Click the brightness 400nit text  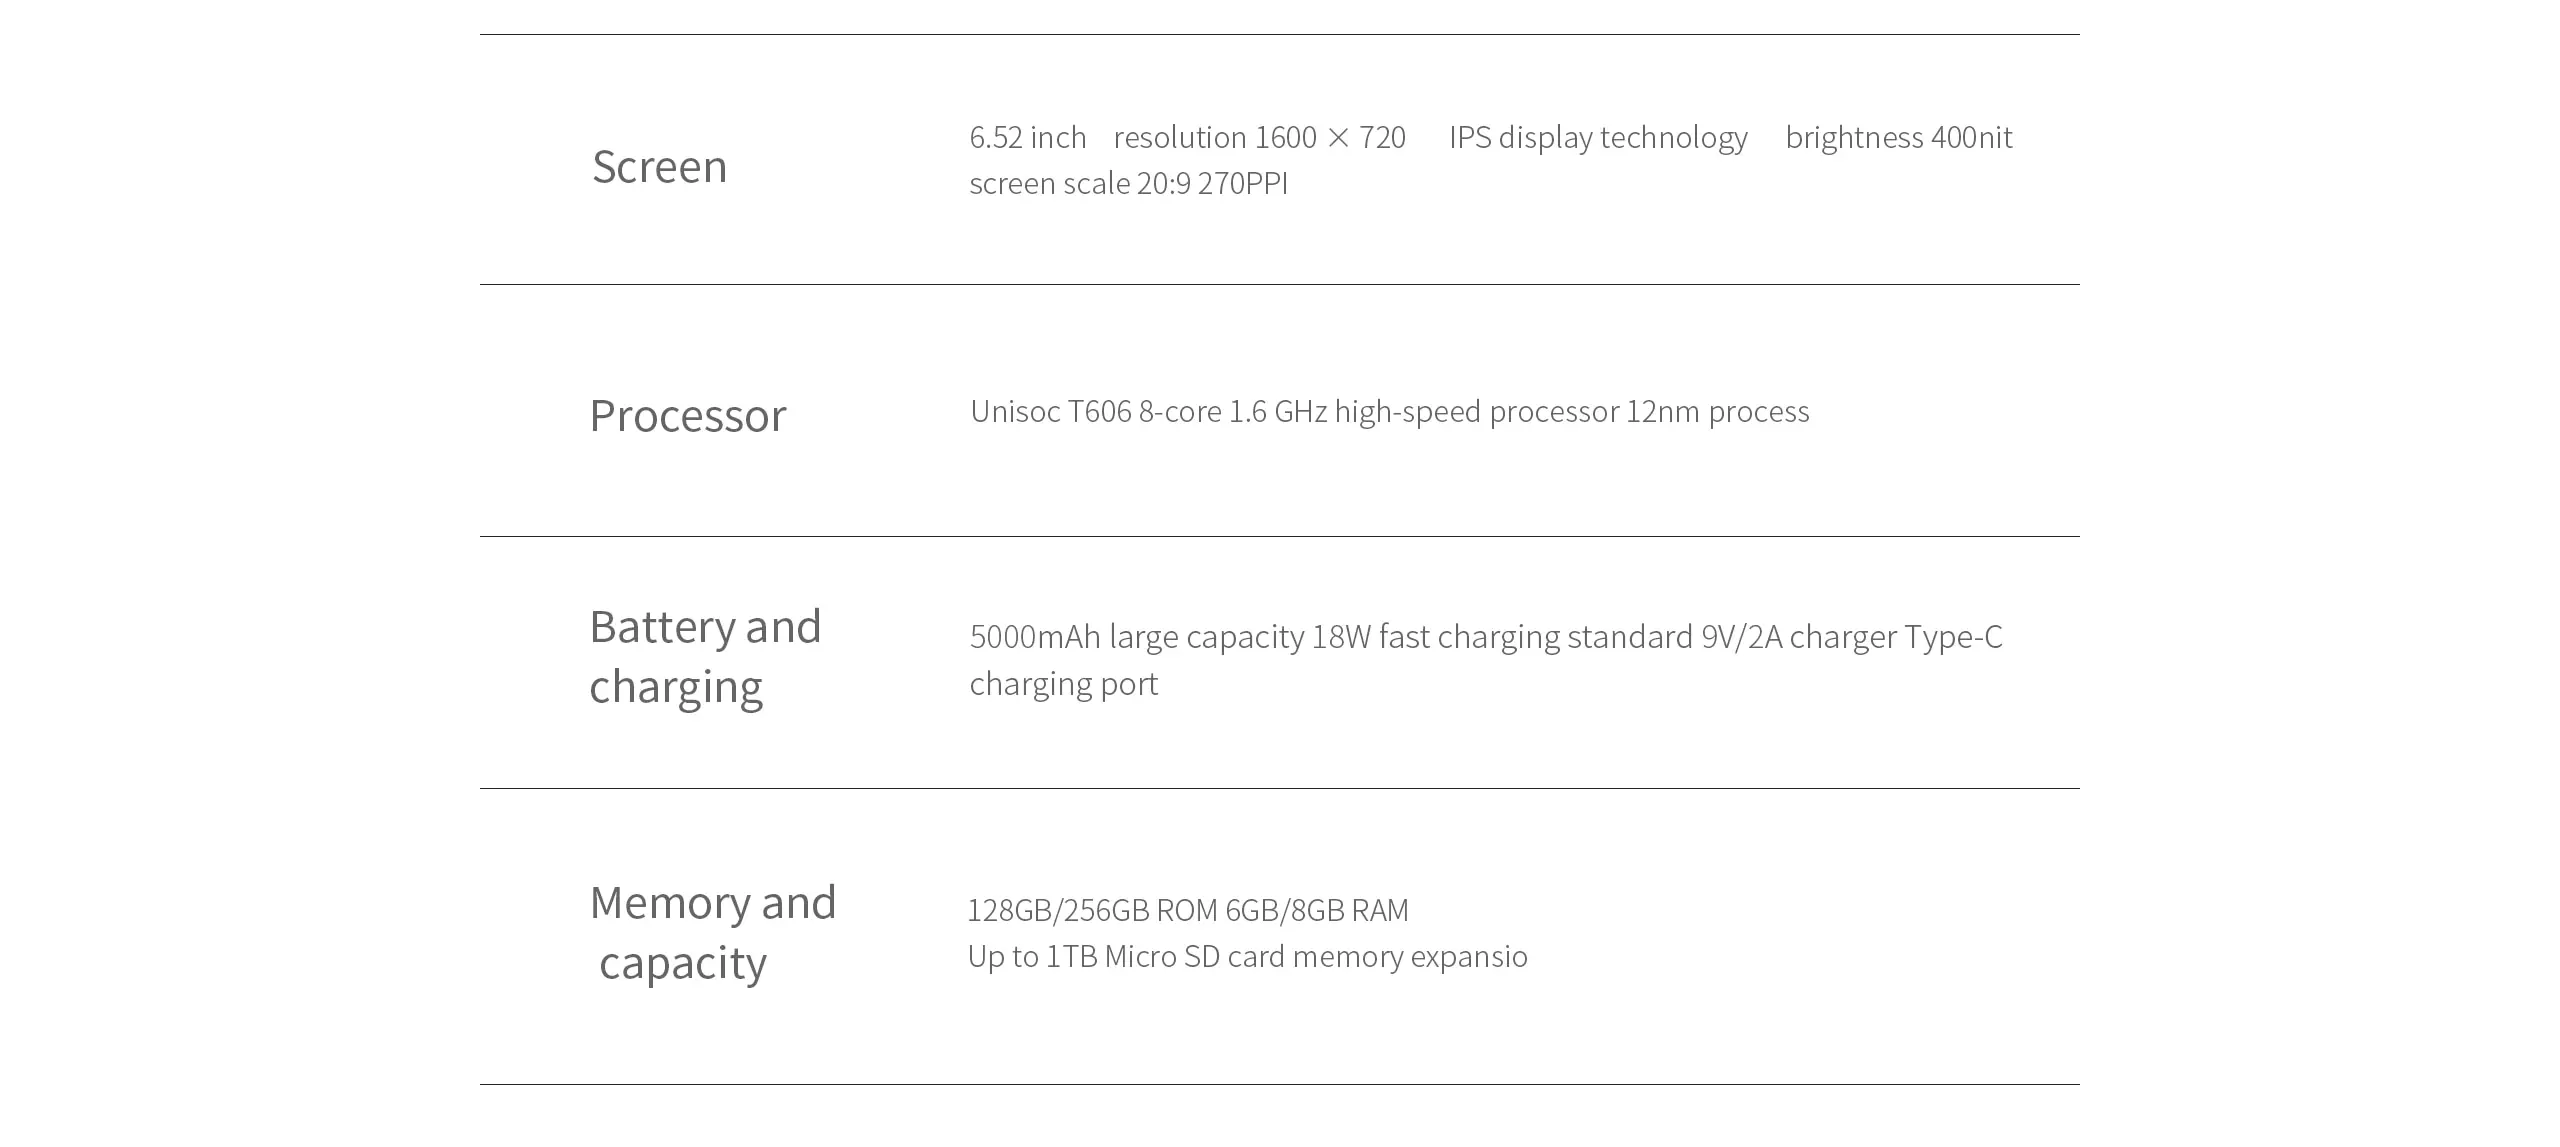click(1899, 137)
